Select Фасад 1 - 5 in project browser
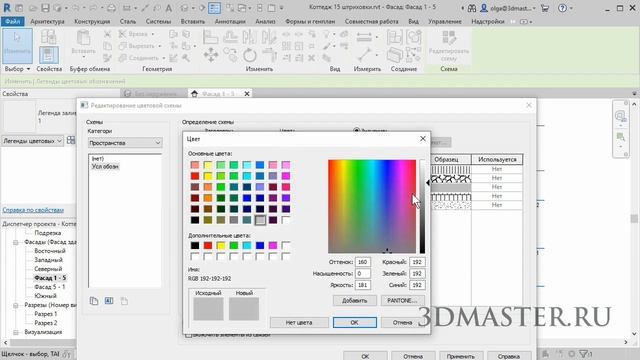This screenshot has width=640, height=360. 50,278
